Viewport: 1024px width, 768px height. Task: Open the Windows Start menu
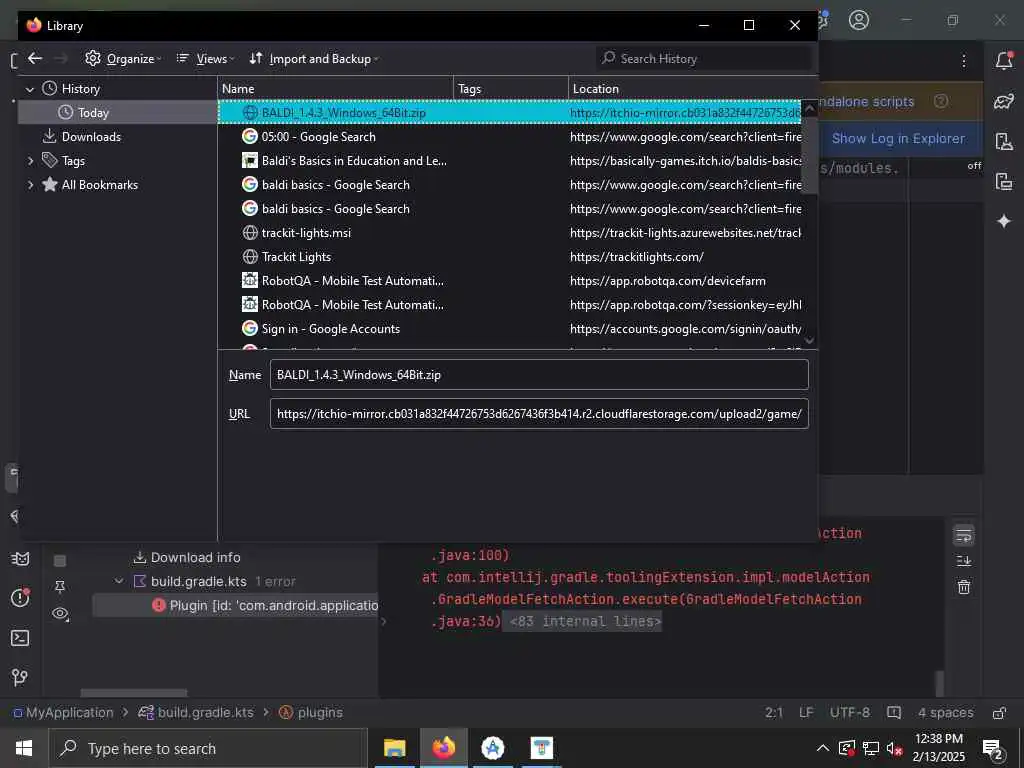pos(24,748)
